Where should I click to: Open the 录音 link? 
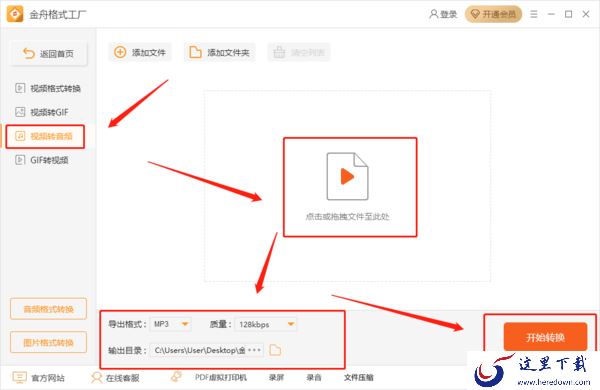click(314, 378)
